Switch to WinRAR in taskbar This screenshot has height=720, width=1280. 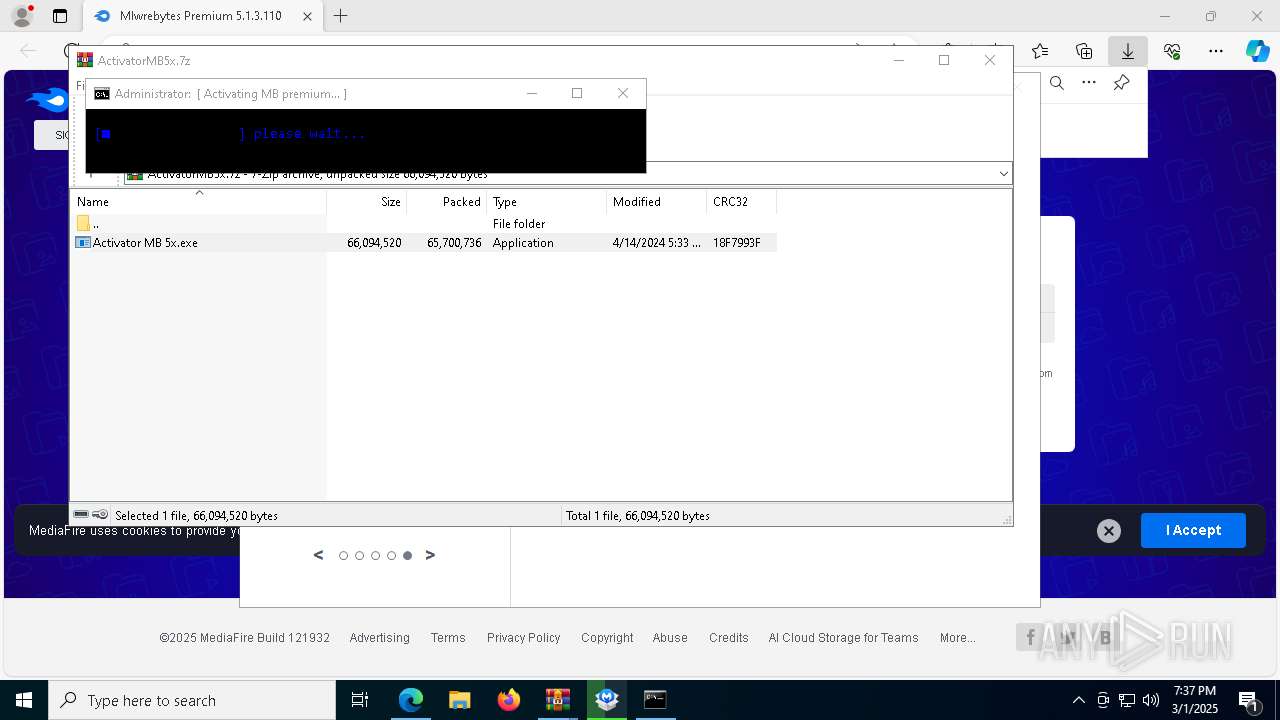pos(558,700)
